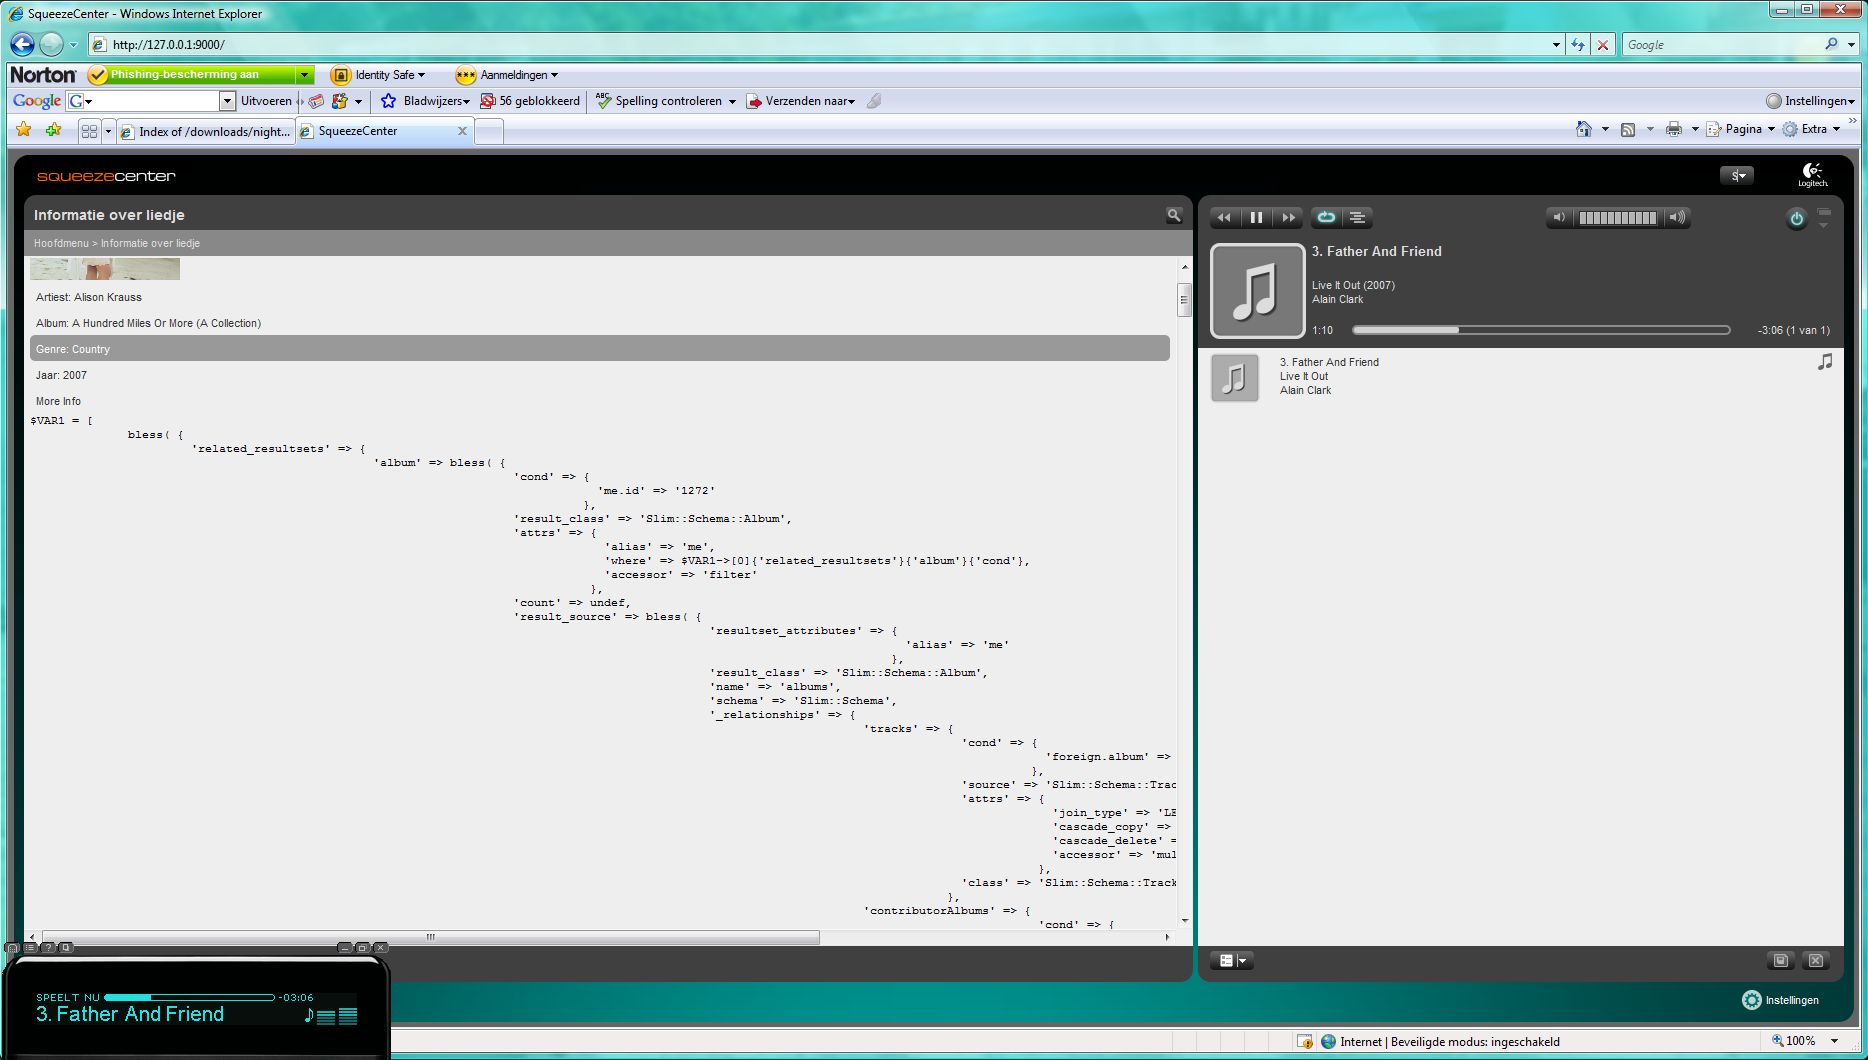Click the Hoofdmenu breadcrumb link
Viewport: 1868px width, 1060px height.
click(x=60, y=243)
